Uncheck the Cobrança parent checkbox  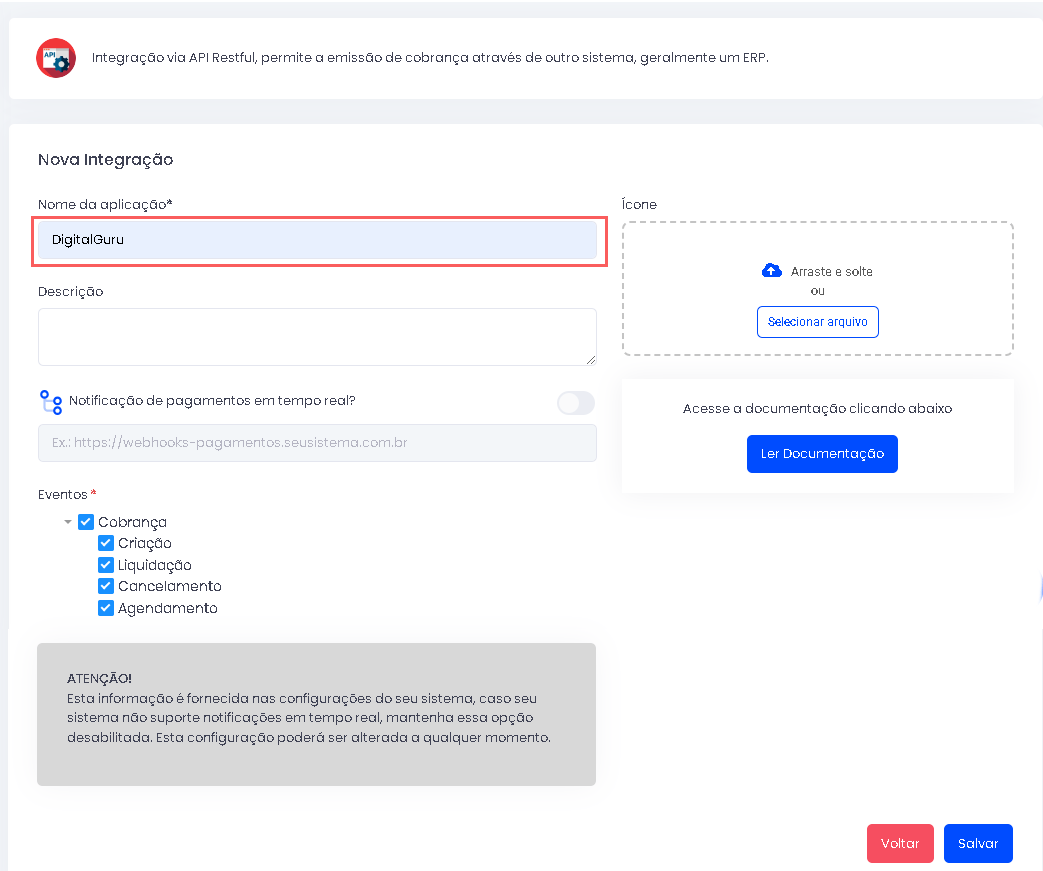[x=86, y=522]
